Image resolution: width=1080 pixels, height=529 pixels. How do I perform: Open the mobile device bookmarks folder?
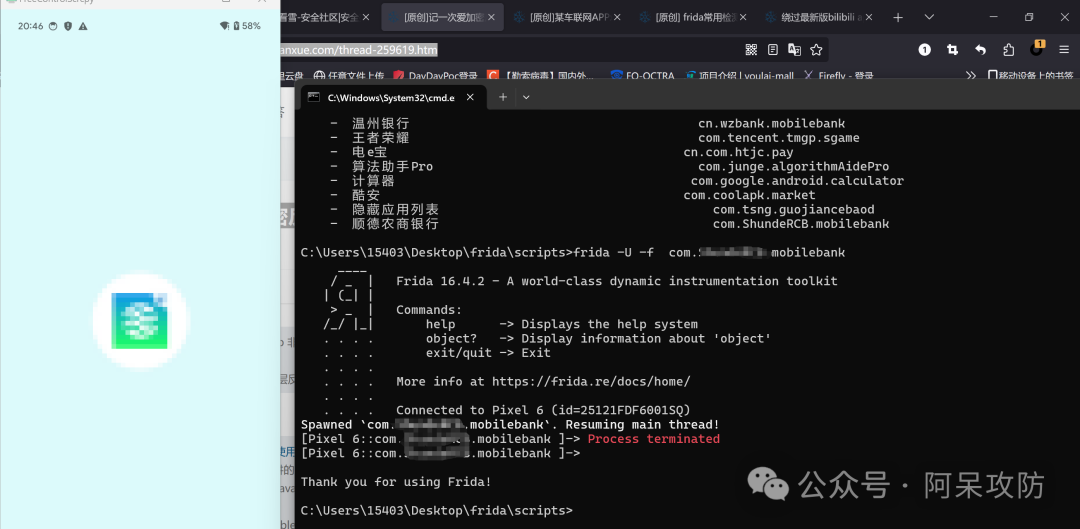click(x=1030, y=76)
